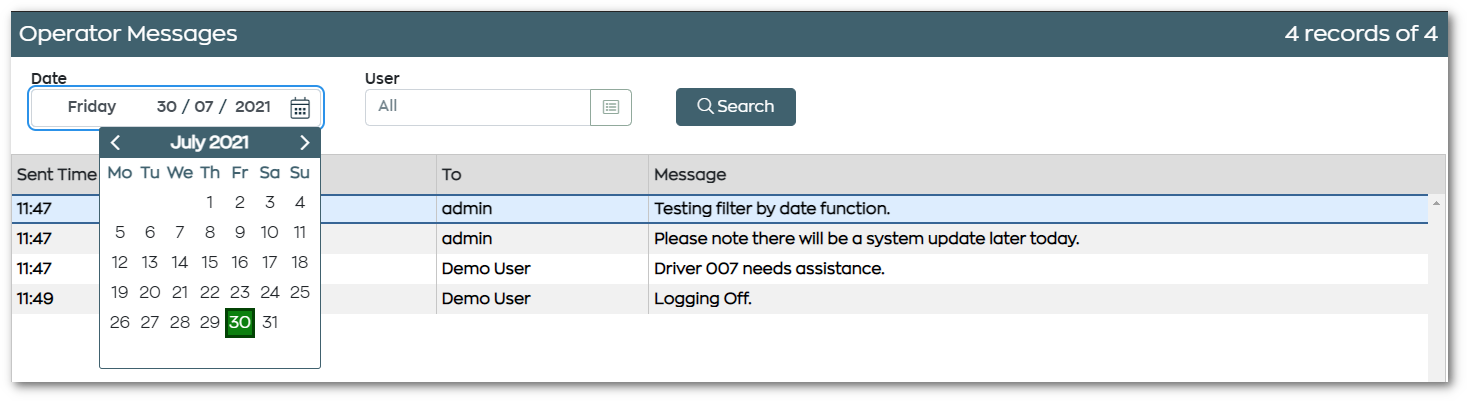Click the Sent Time column header
The height and width of the screenshot is (401, 1467).
56,174
